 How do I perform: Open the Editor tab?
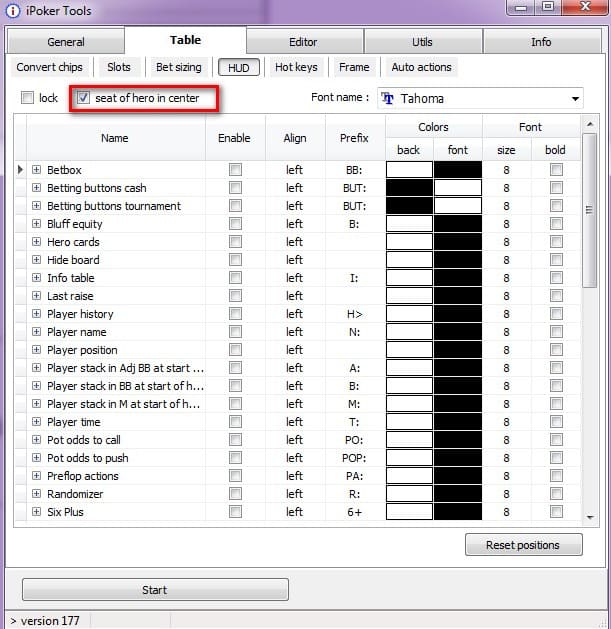[x=305, y=42]
